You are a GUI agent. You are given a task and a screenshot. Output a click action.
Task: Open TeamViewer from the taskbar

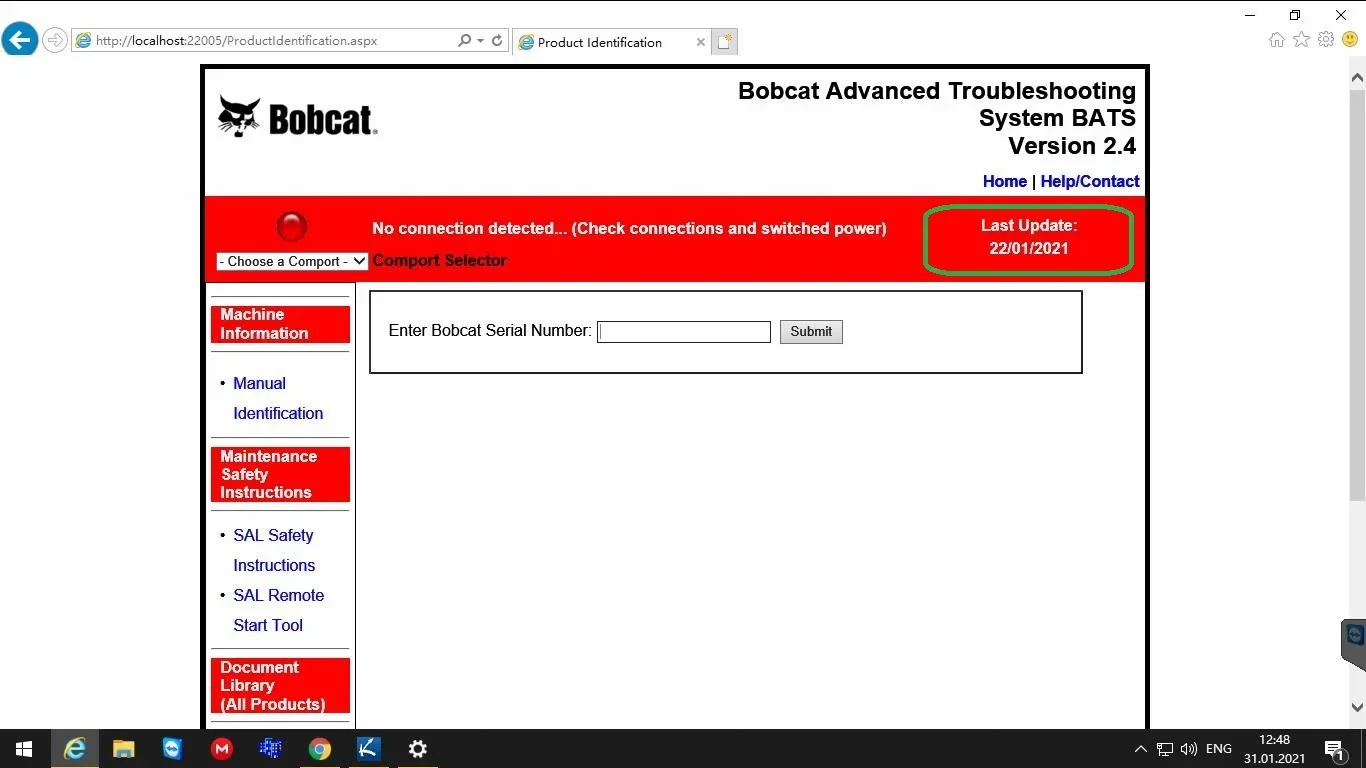point(173,749)
